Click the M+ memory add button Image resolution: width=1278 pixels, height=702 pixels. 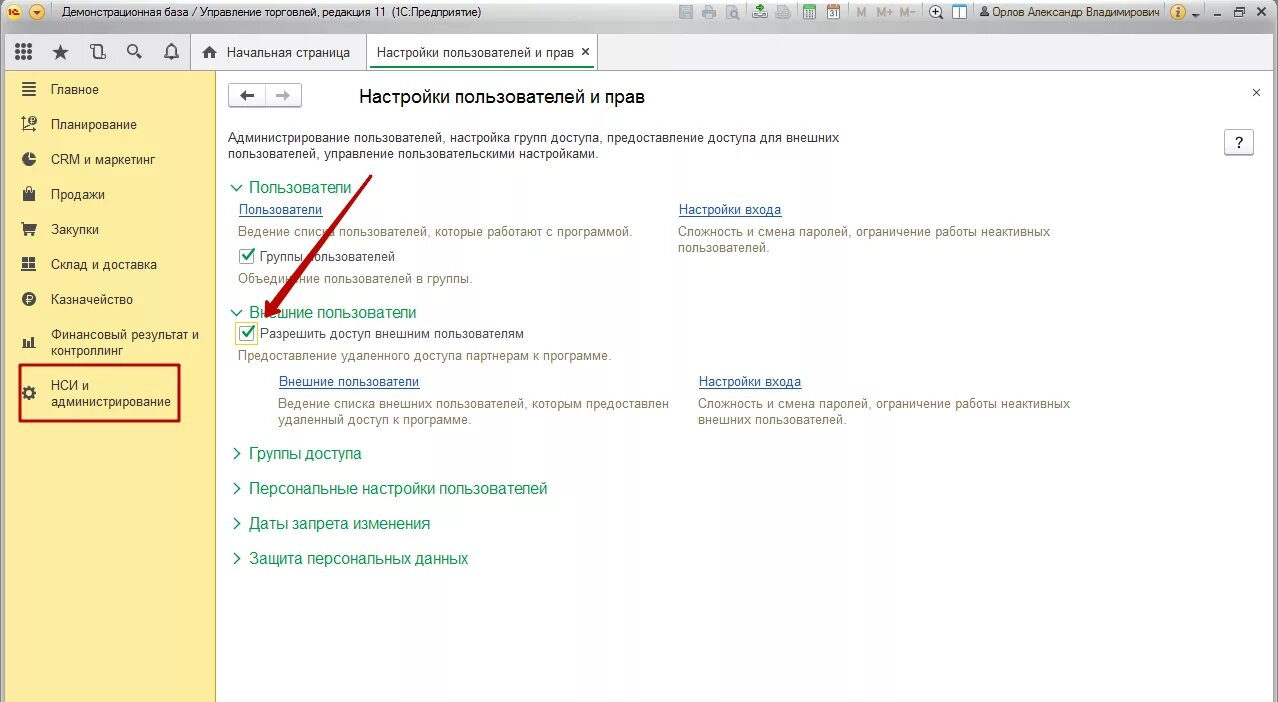click(884, 12)
